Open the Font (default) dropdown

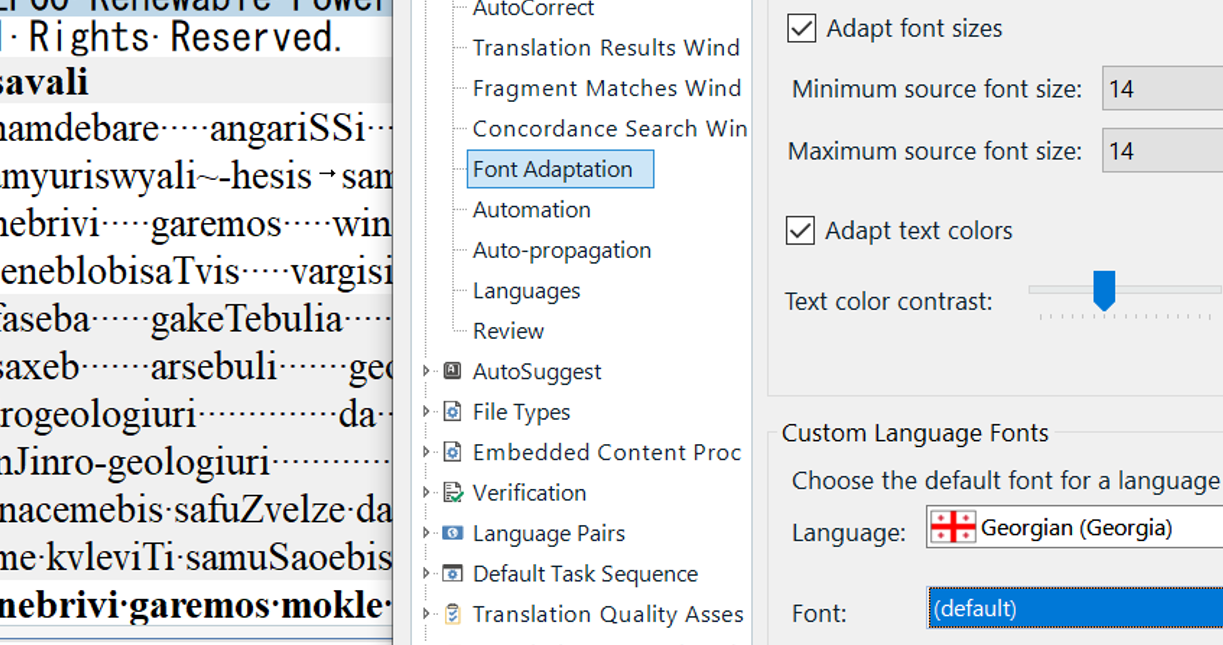1075,608
